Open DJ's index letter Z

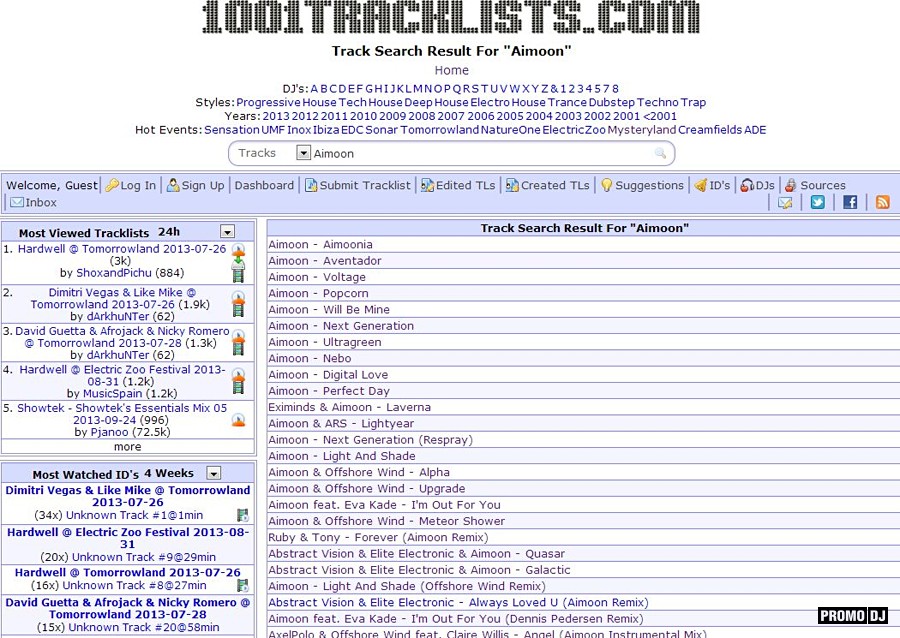(x=545, y=88)
